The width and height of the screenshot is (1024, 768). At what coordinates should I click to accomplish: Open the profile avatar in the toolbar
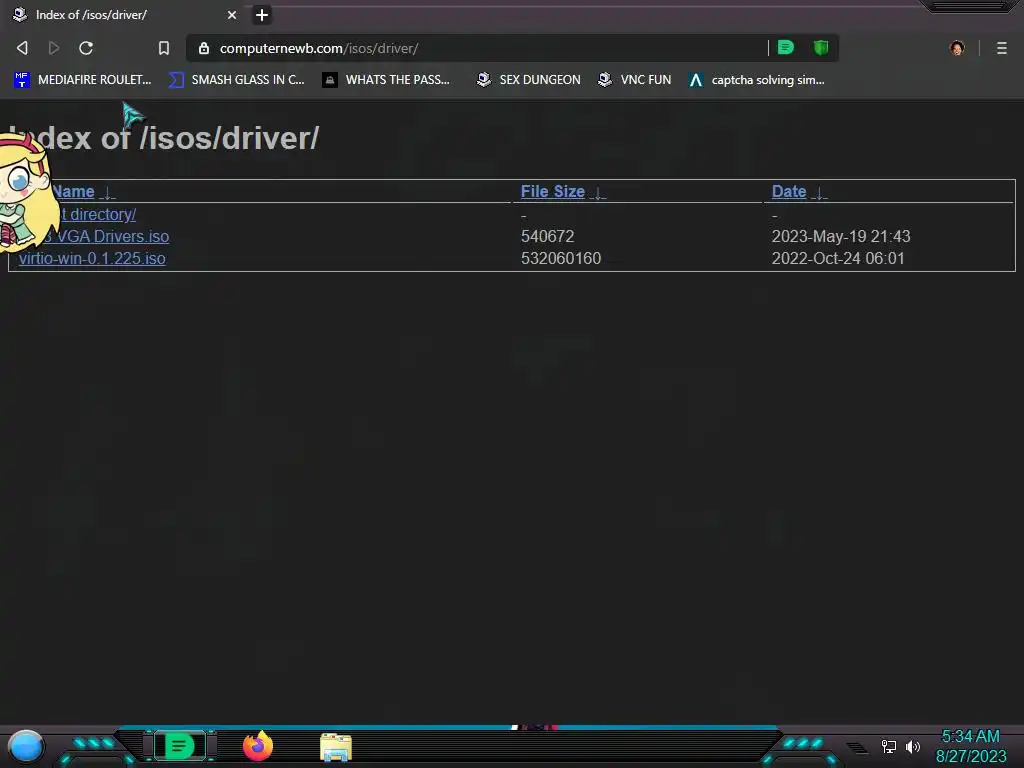957,48
